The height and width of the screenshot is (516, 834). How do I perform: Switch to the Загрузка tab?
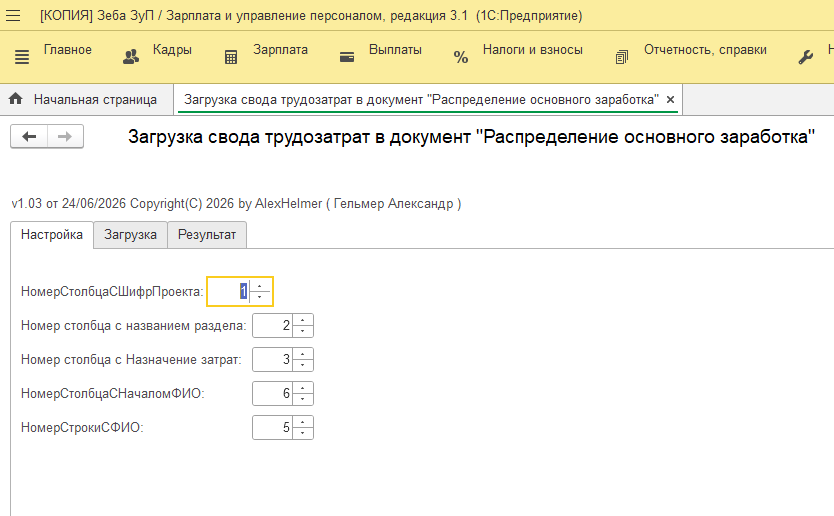130,235
